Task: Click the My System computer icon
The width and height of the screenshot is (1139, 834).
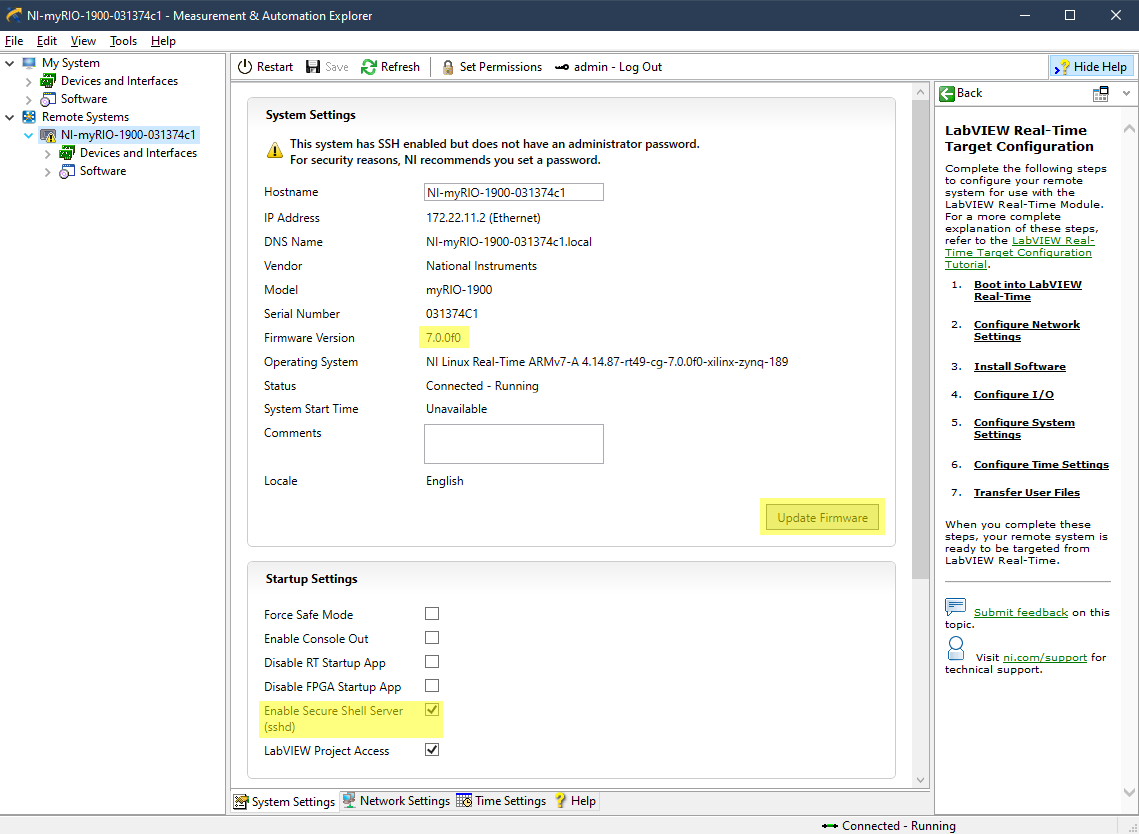Action: click(29, 63)
